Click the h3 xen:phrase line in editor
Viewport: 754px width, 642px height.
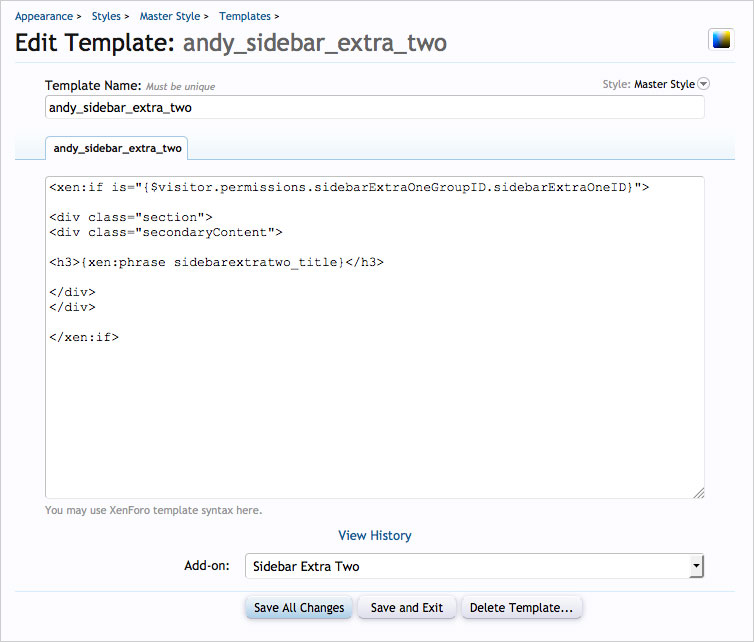click(216, 262)
